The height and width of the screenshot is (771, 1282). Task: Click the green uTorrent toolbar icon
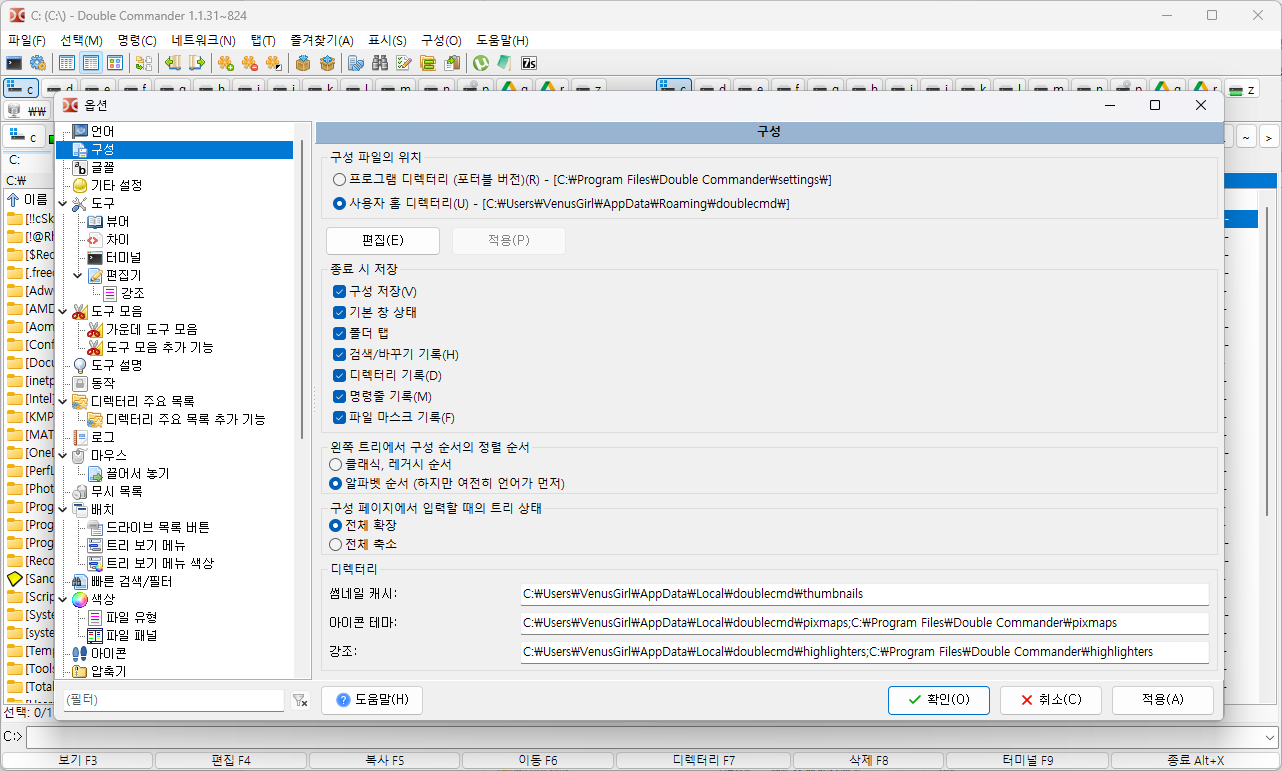(x=481, y=63)
